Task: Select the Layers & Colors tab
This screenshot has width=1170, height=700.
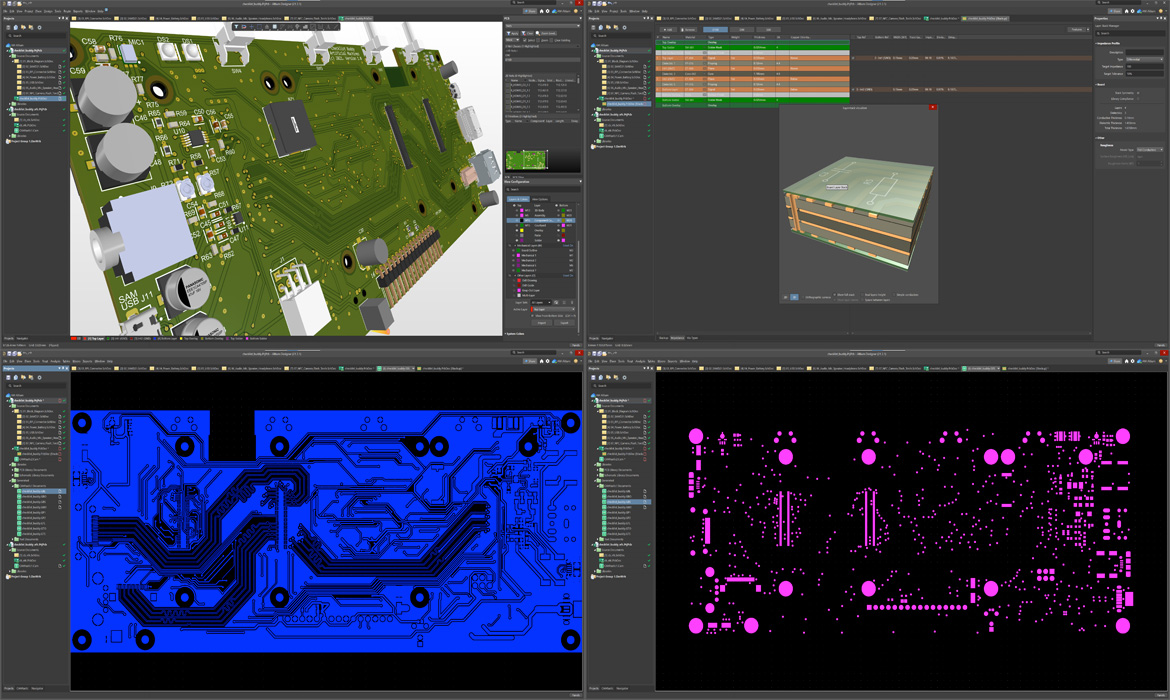Action: tap(518, 199)
